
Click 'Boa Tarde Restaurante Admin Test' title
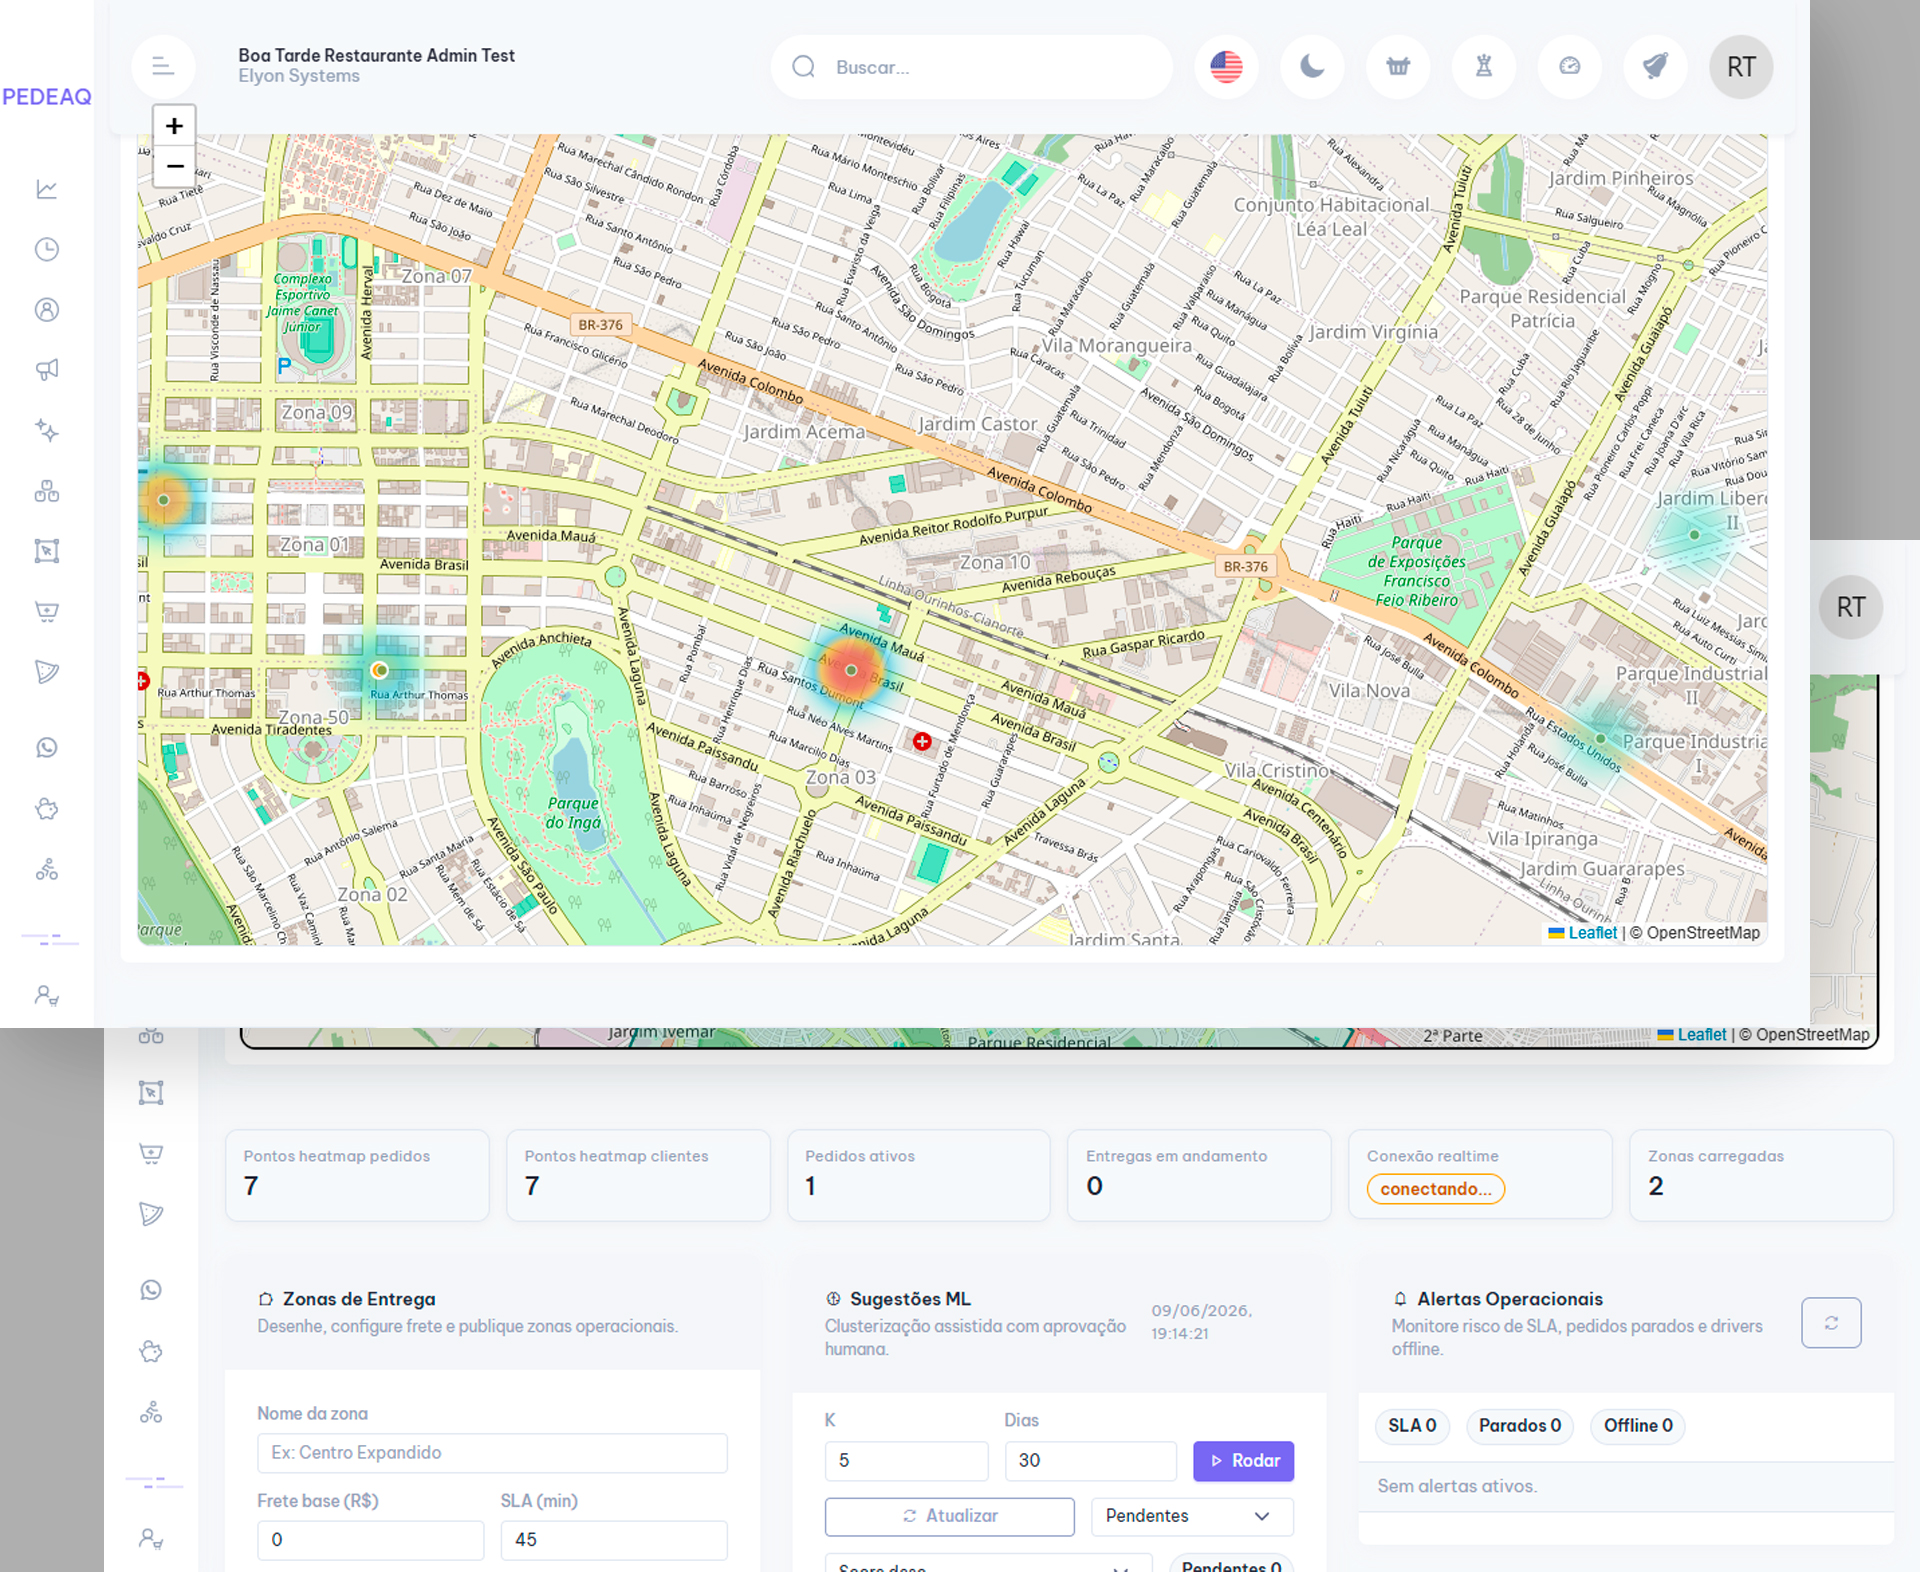pyautogui.click(x=376, y=56)
